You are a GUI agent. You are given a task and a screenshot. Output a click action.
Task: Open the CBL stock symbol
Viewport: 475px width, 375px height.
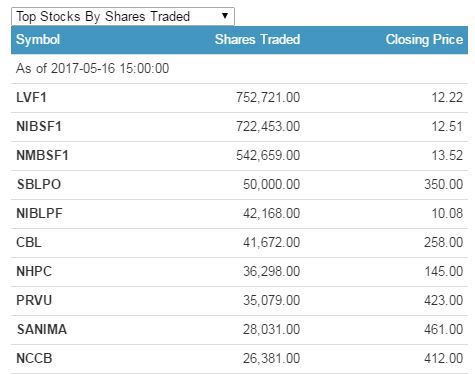point(29,243)
